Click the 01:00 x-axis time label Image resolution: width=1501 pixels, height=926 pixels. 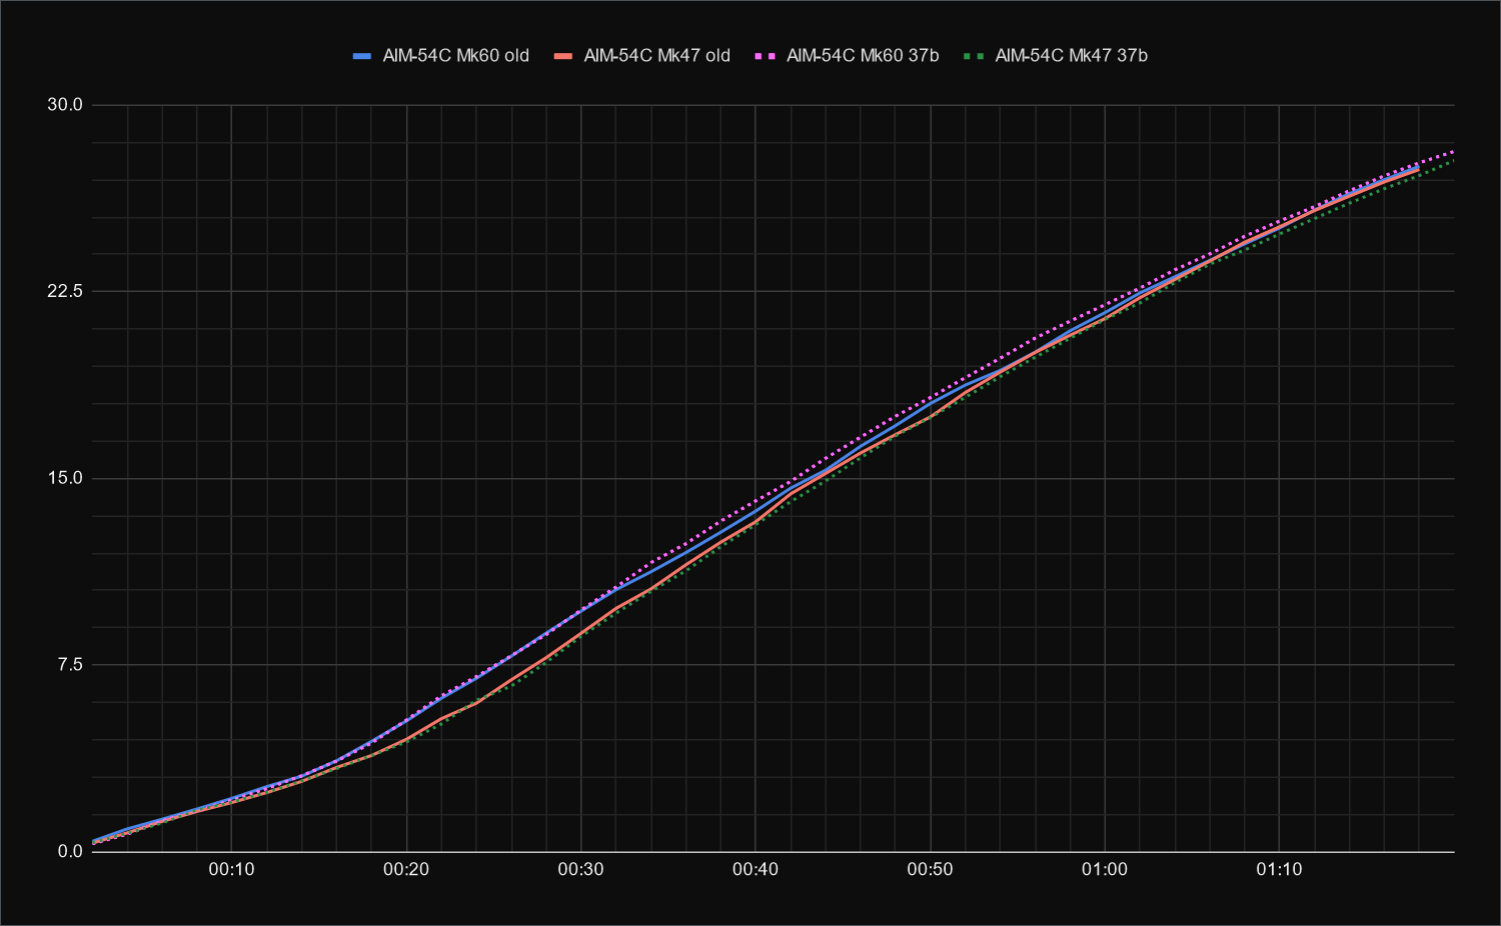pos(1104,870)
